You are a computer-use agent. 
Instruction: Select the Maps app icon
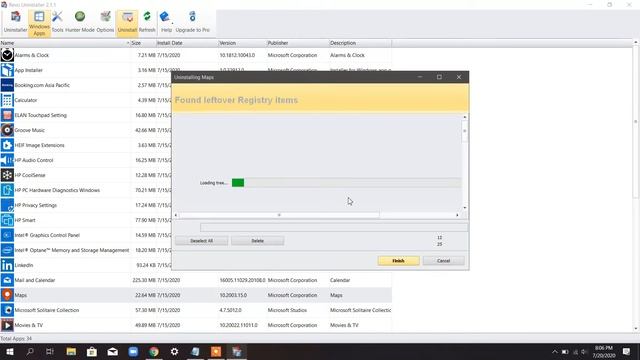click(x=7, y=295)
